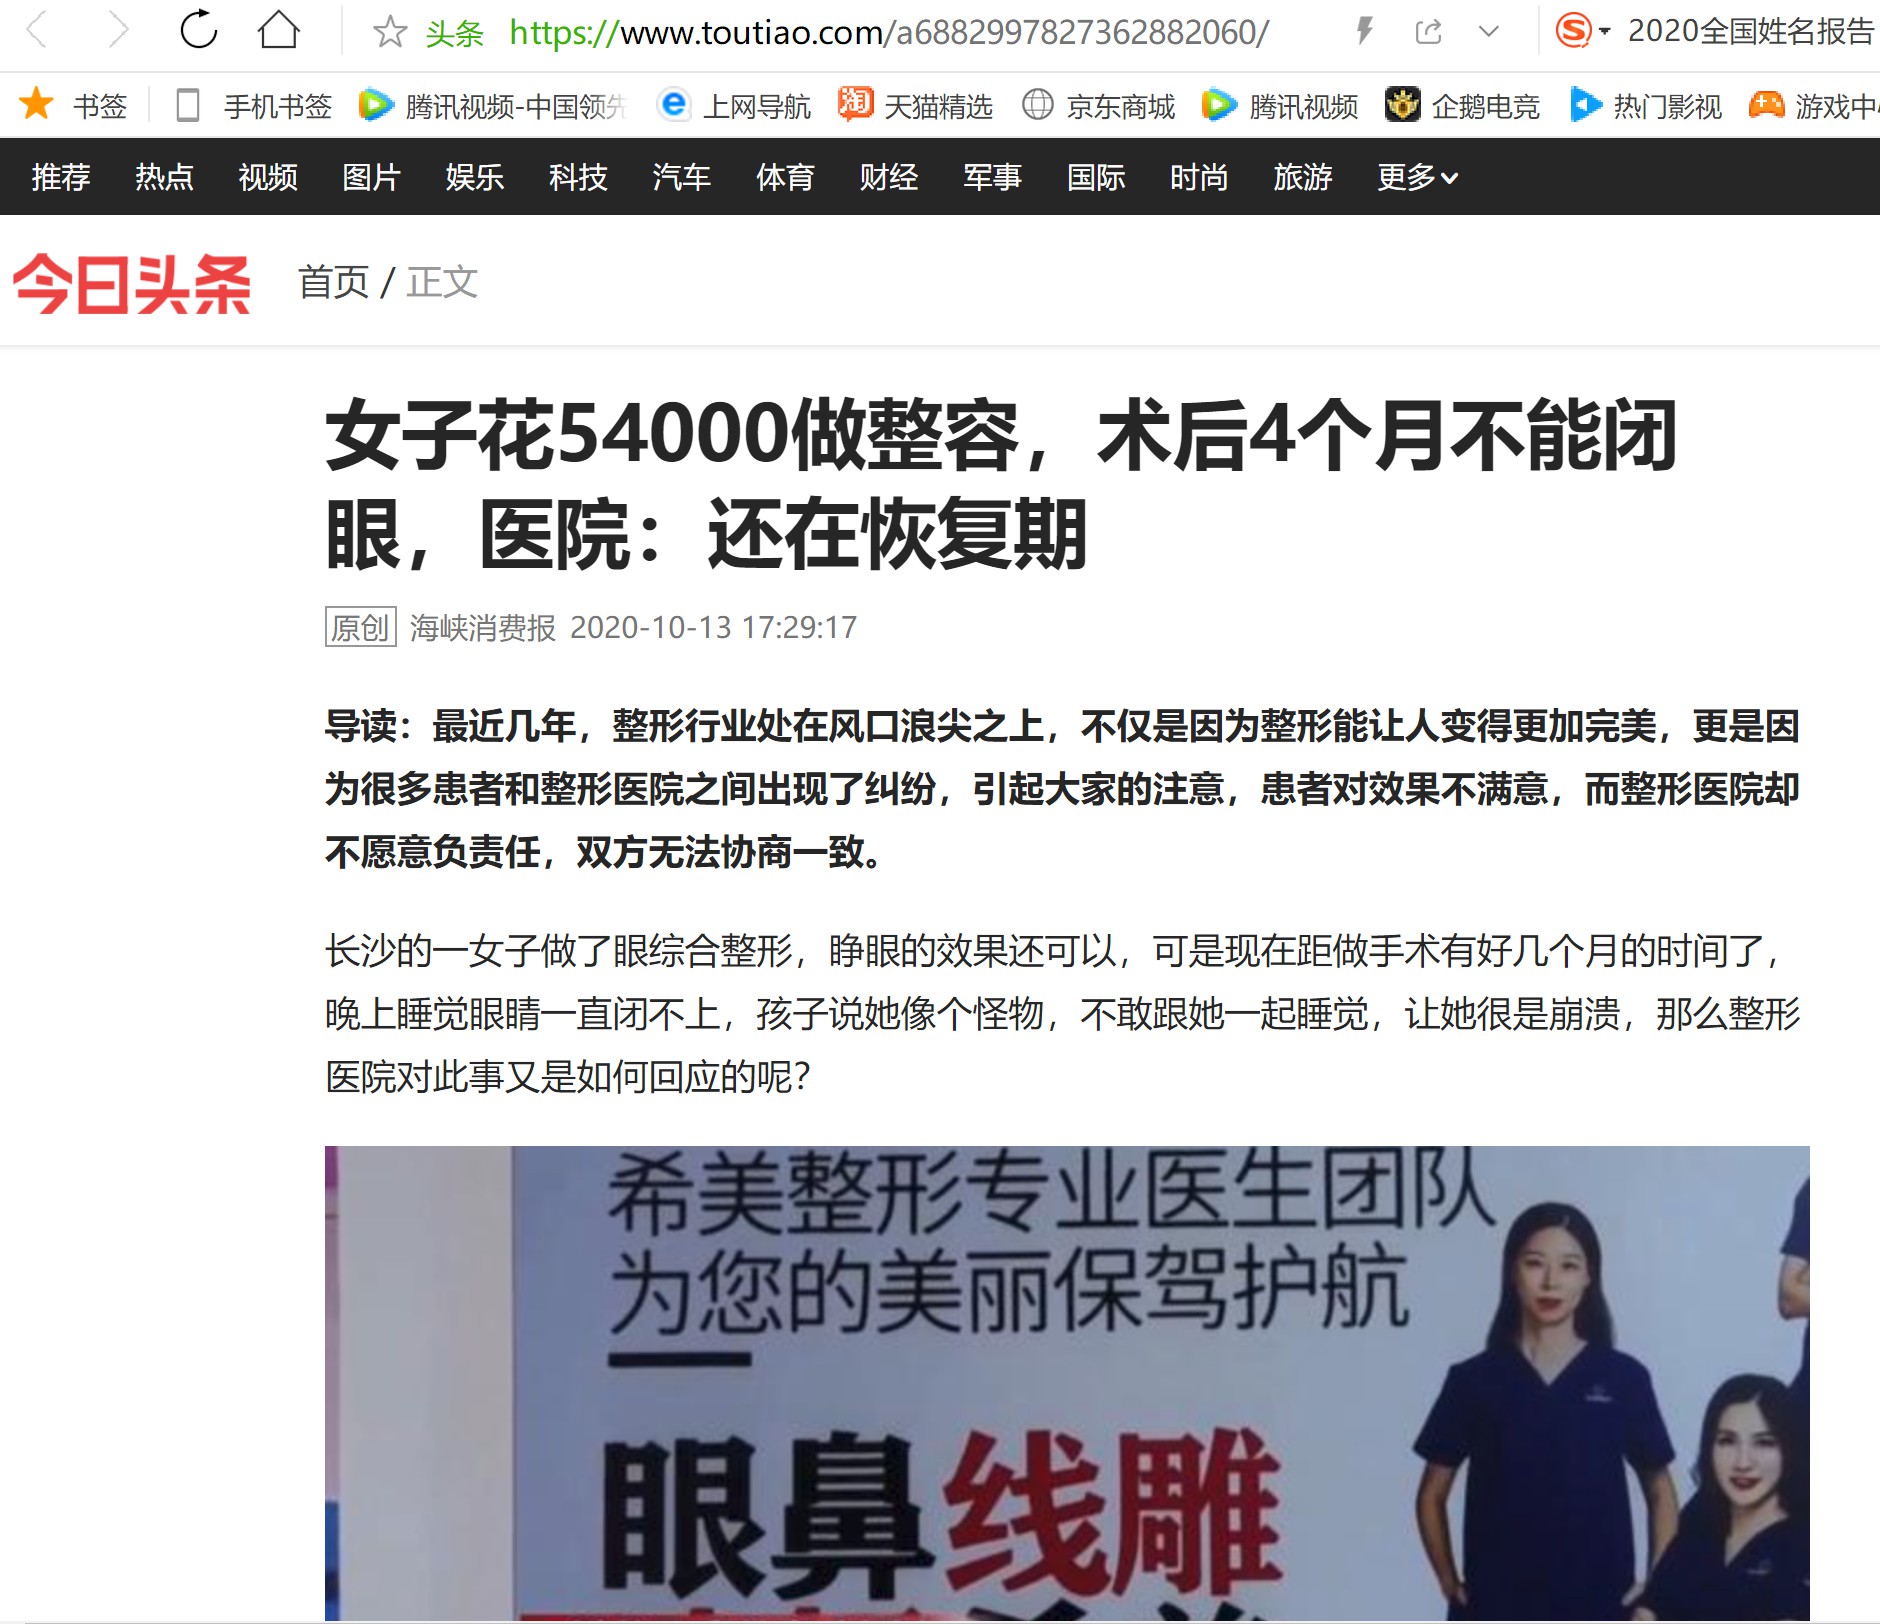Bookmark this page with the star icon

tap(389, 32)
